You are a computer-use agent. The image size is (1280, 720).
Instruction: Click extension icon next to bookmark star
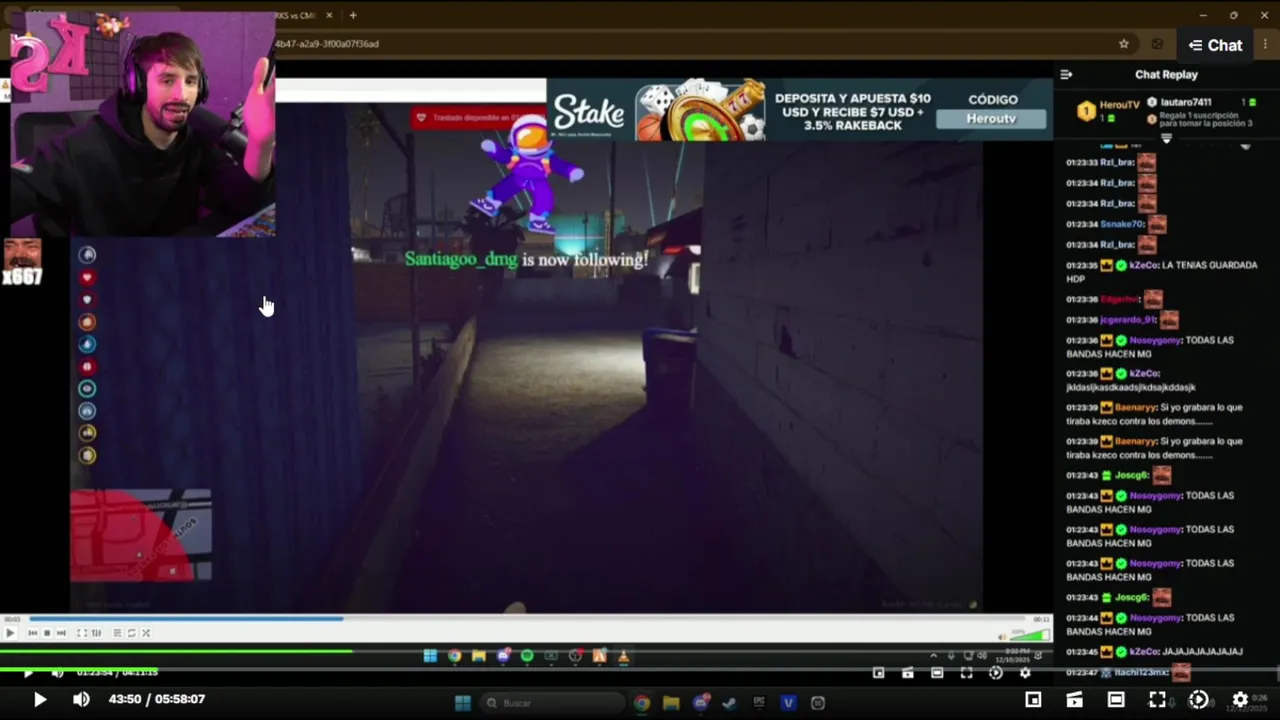(1157, 44)
